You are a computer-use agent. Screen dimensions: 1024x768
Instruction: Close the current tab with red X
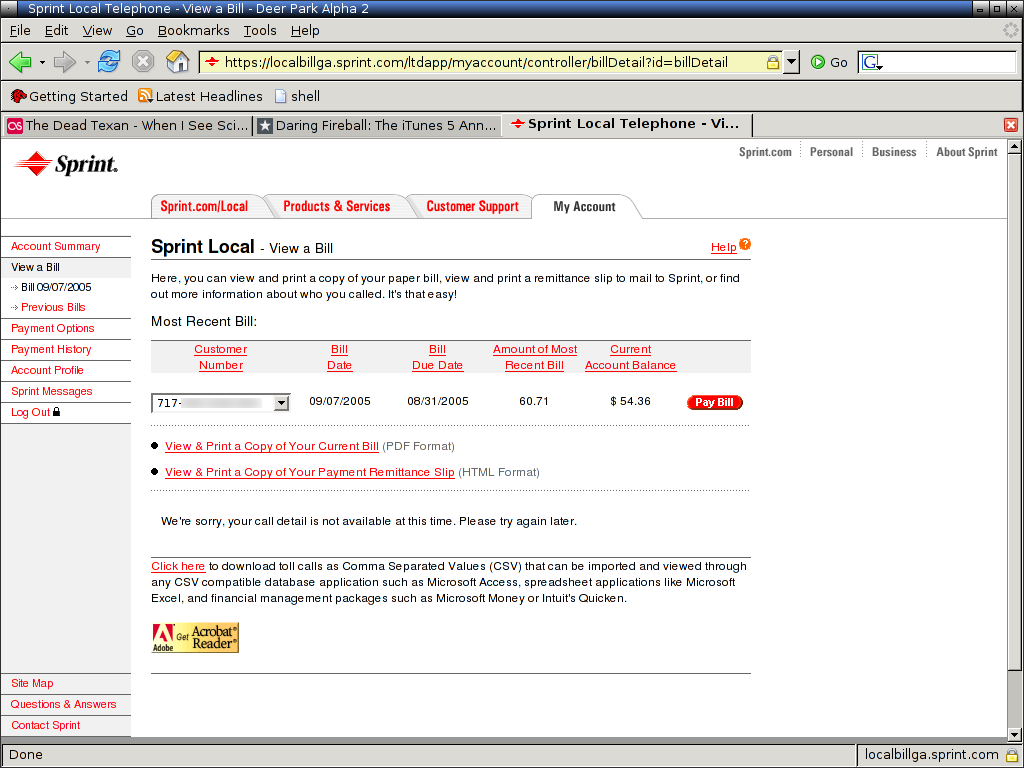pos(1010,125)
